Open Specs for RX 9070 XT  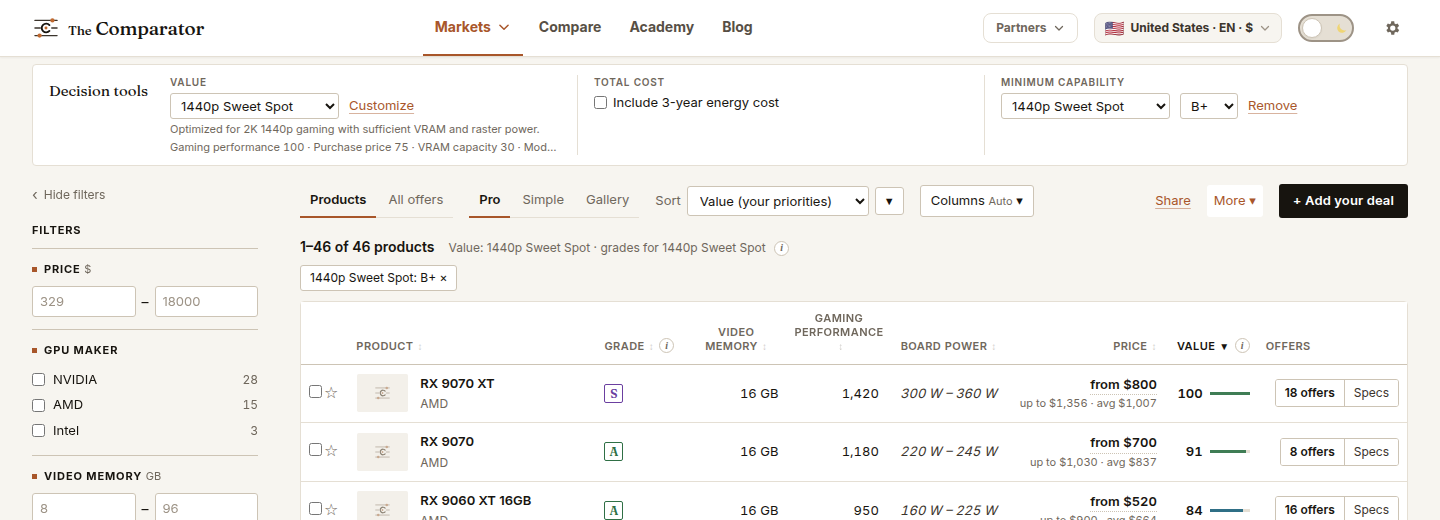(x=1371, y=393)
